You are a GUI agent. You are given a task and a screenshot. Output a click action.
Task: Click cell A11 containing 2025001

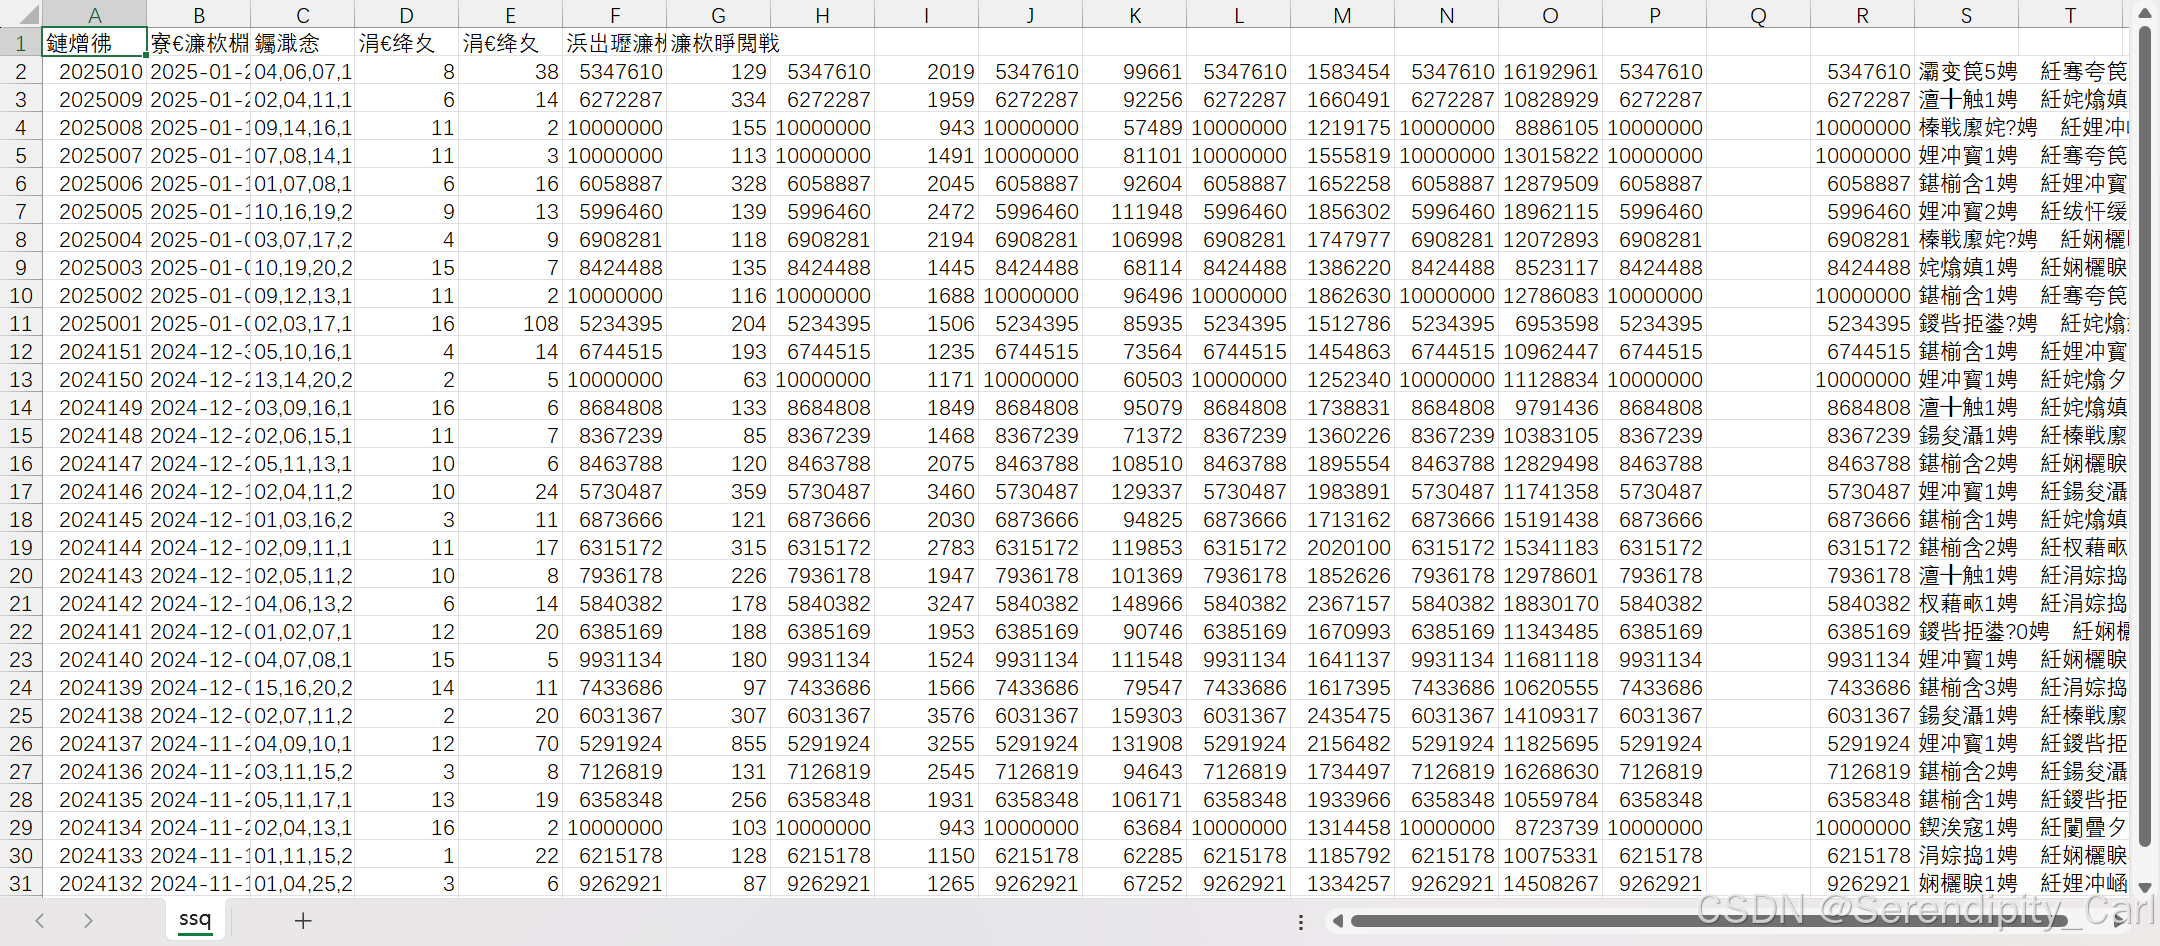click(x=95, y=323)
